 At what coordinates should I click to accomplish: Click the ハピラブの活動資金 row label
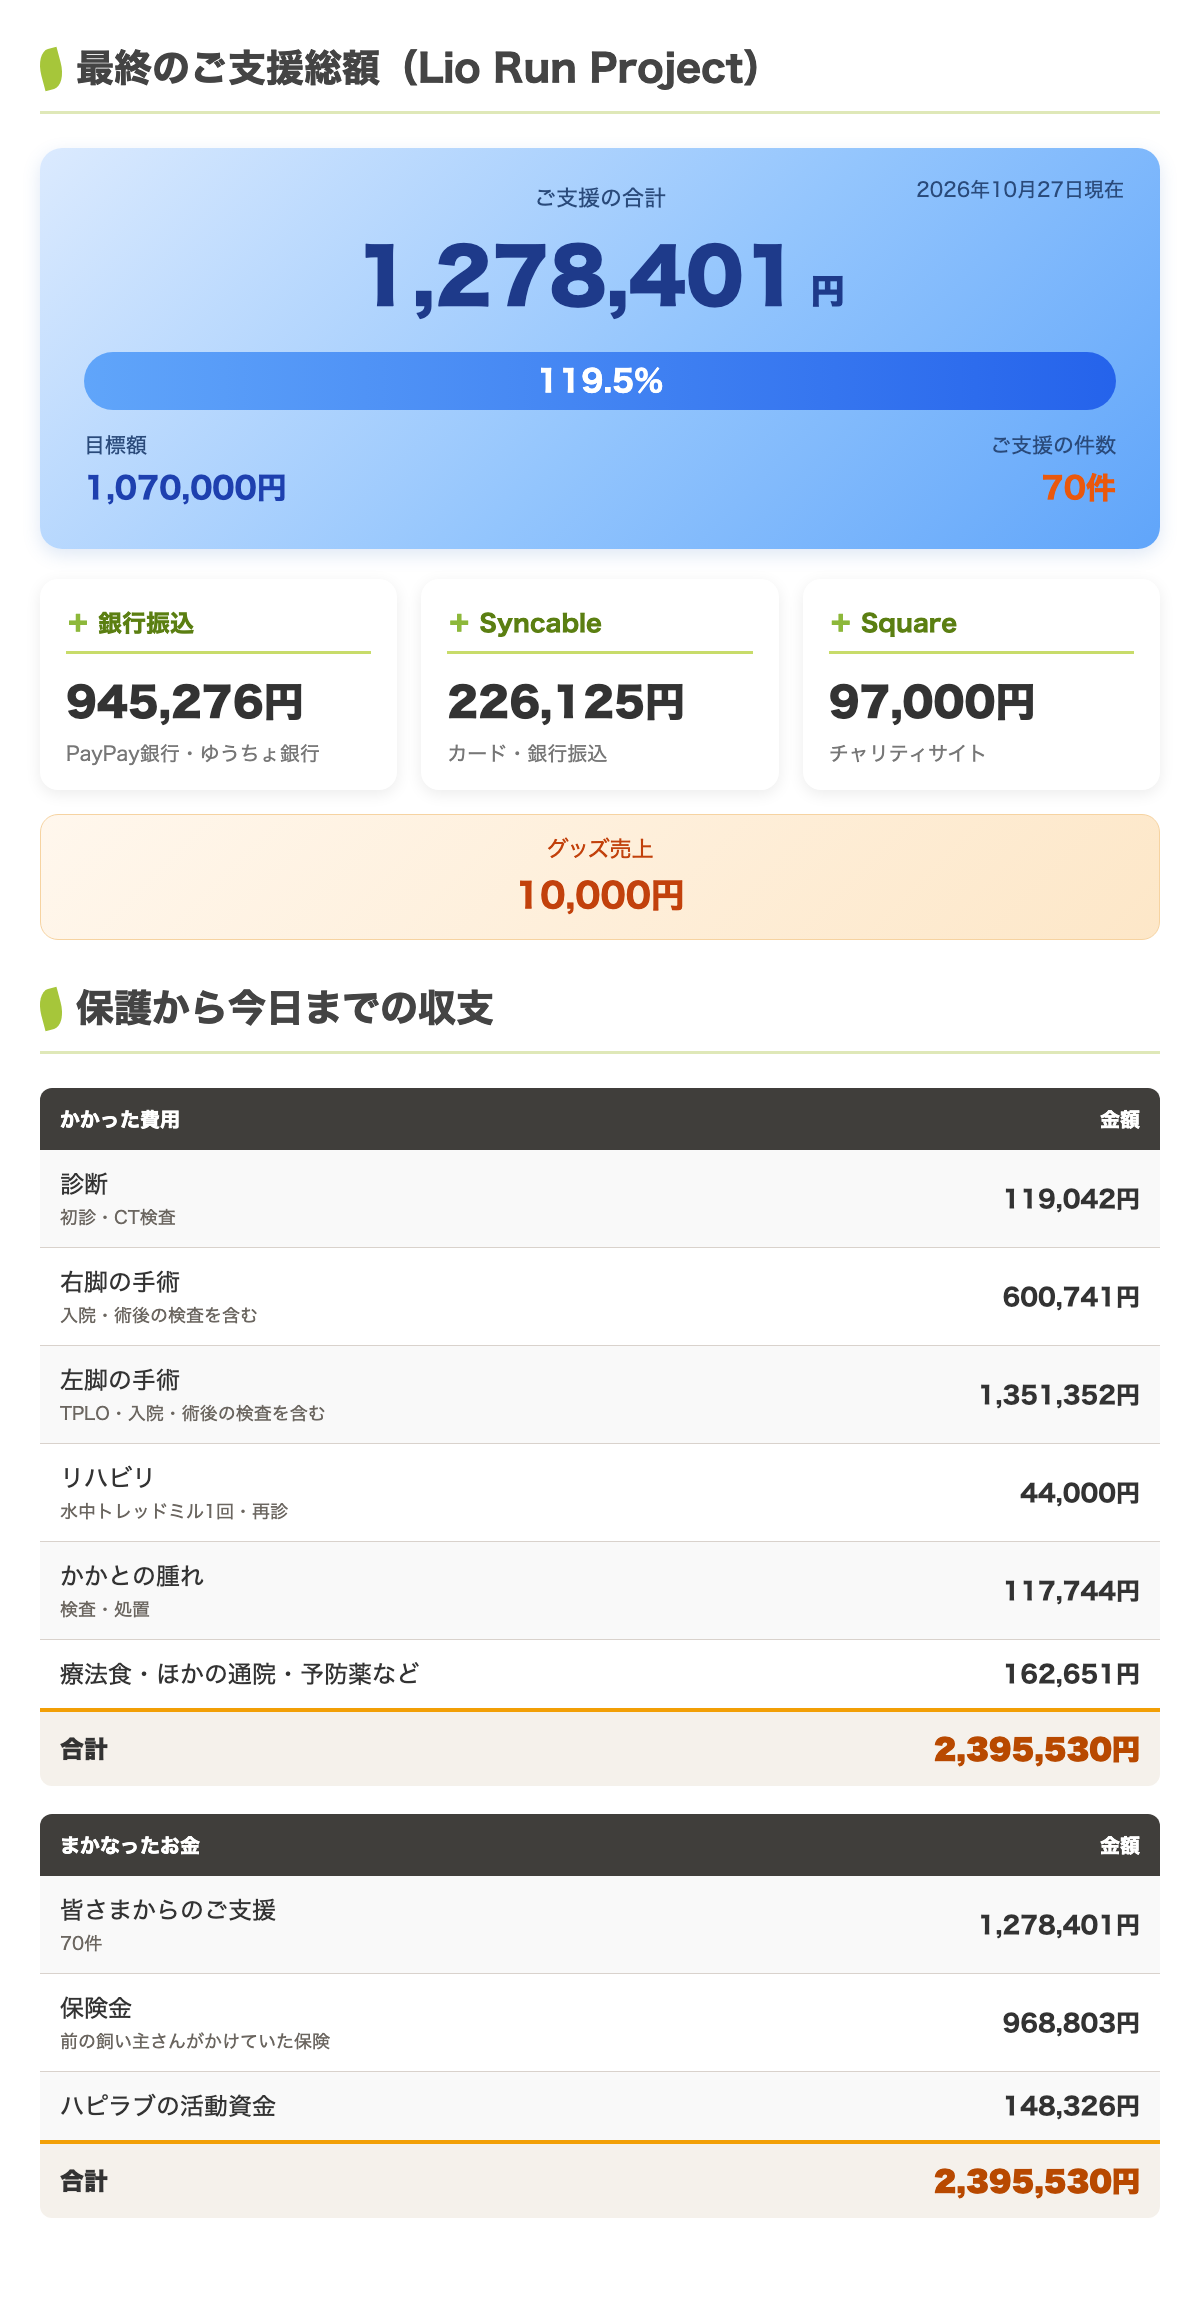click(168, 2106)
